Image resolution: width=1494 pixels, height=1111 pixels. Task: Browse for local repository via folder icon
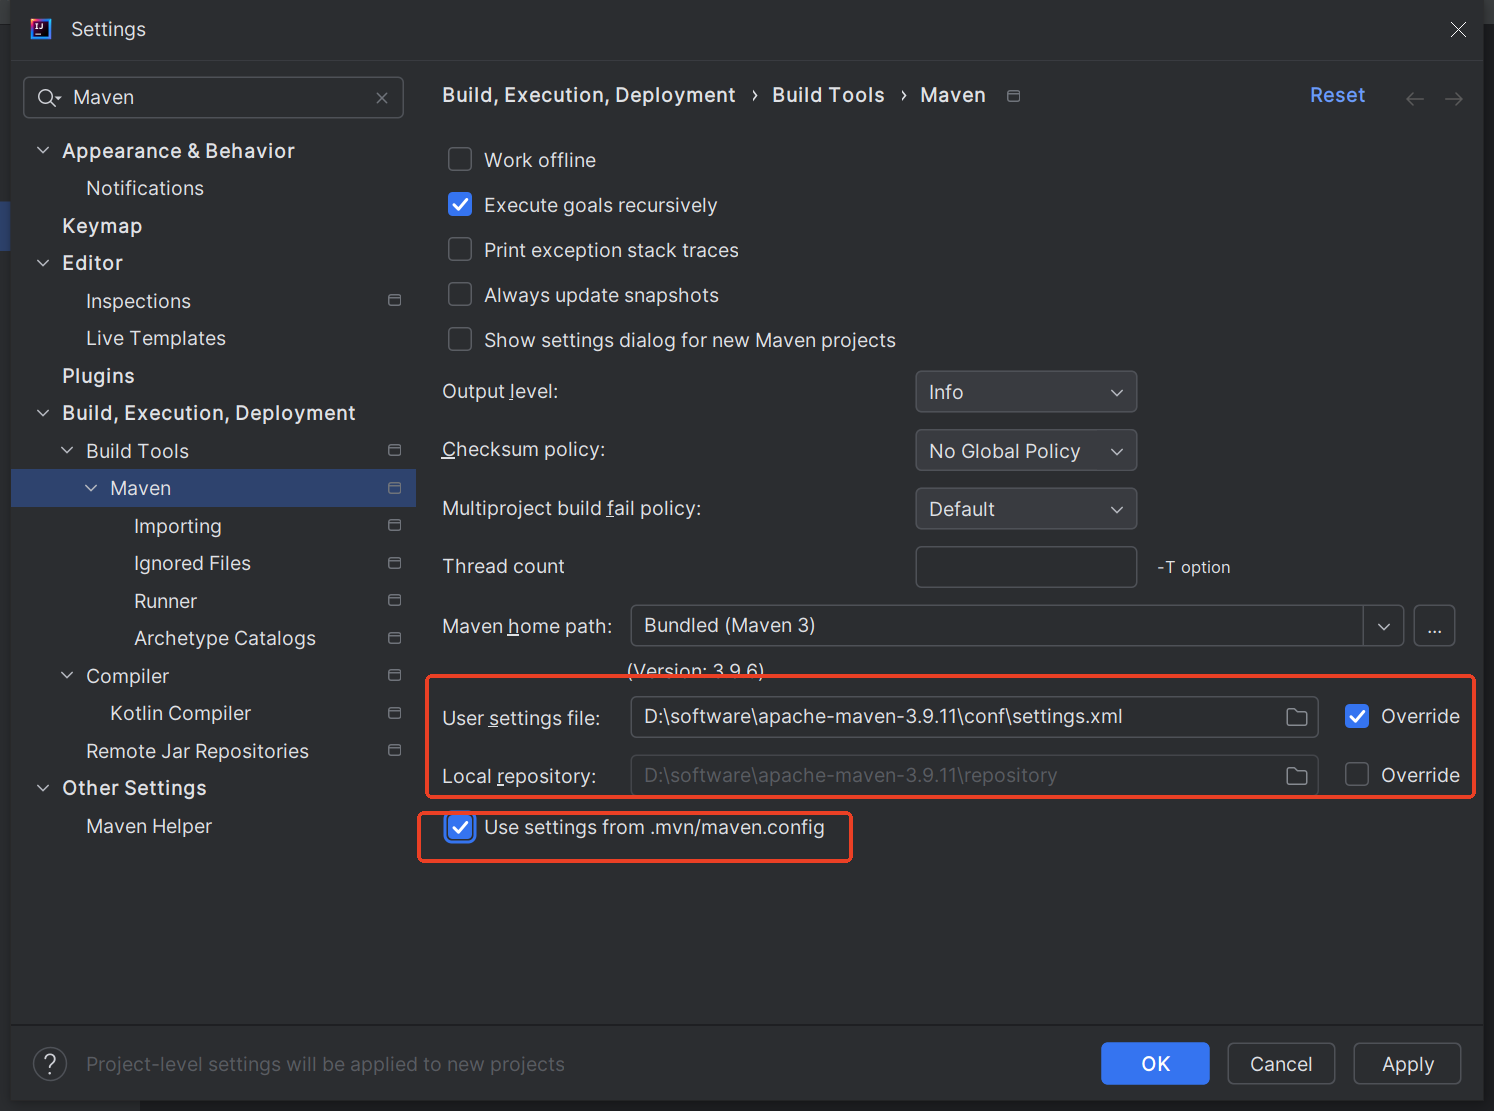(x=1297, y=776)
